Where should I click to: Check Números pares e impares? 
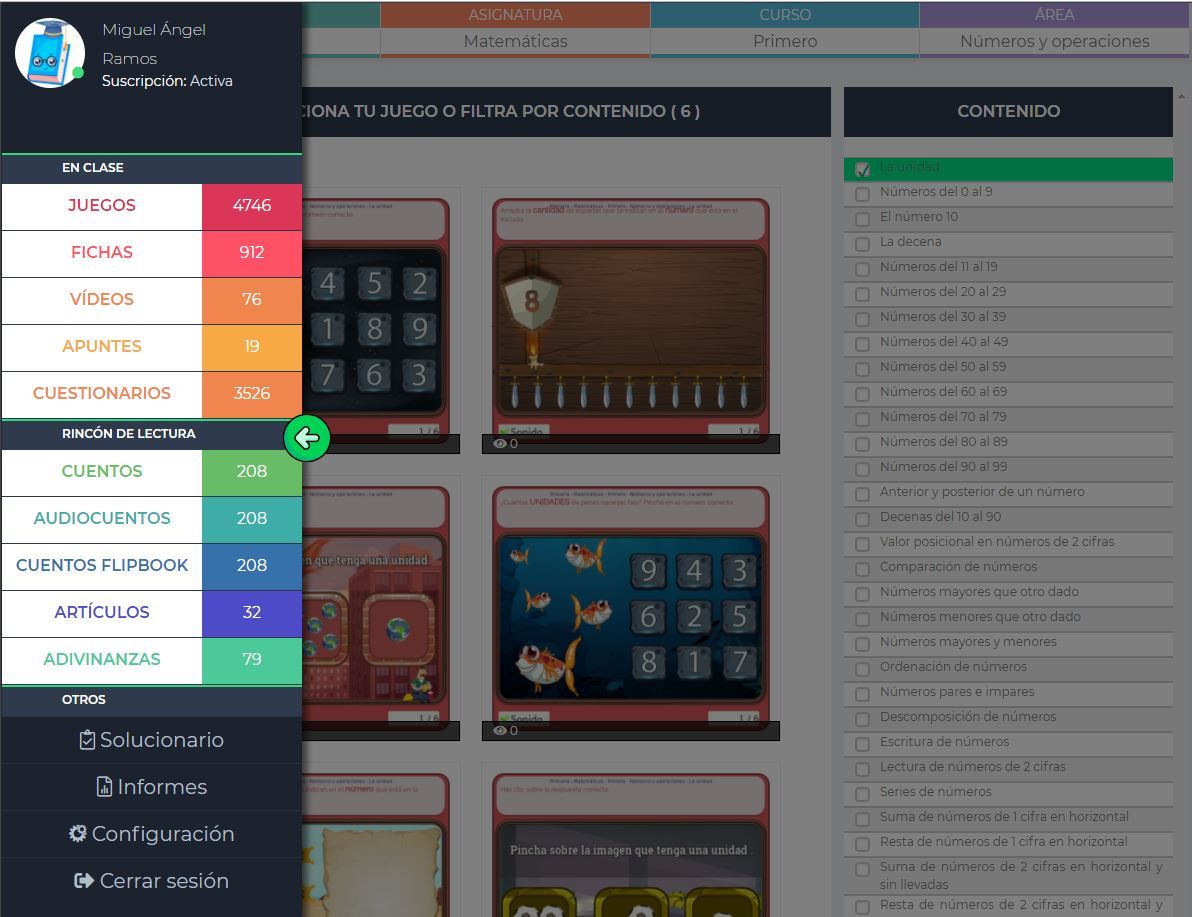click(x=862, y=694)
